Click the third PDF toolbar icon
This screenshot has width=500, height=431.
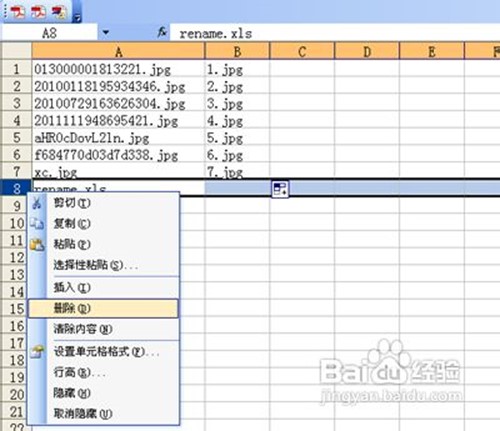pyautogui.click(x=59, y=12)
